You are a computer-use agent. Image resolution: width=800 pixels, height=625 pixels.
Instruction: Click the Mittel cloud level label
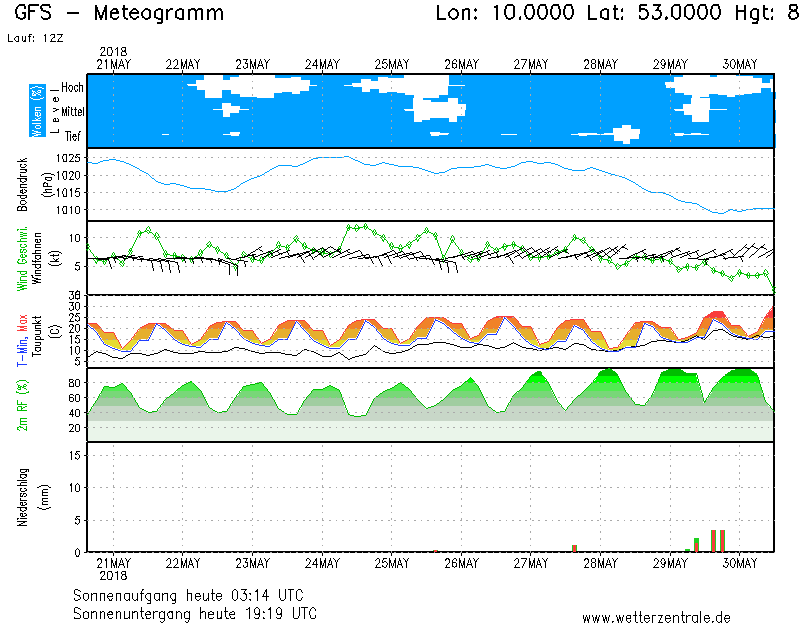[72, 112]
